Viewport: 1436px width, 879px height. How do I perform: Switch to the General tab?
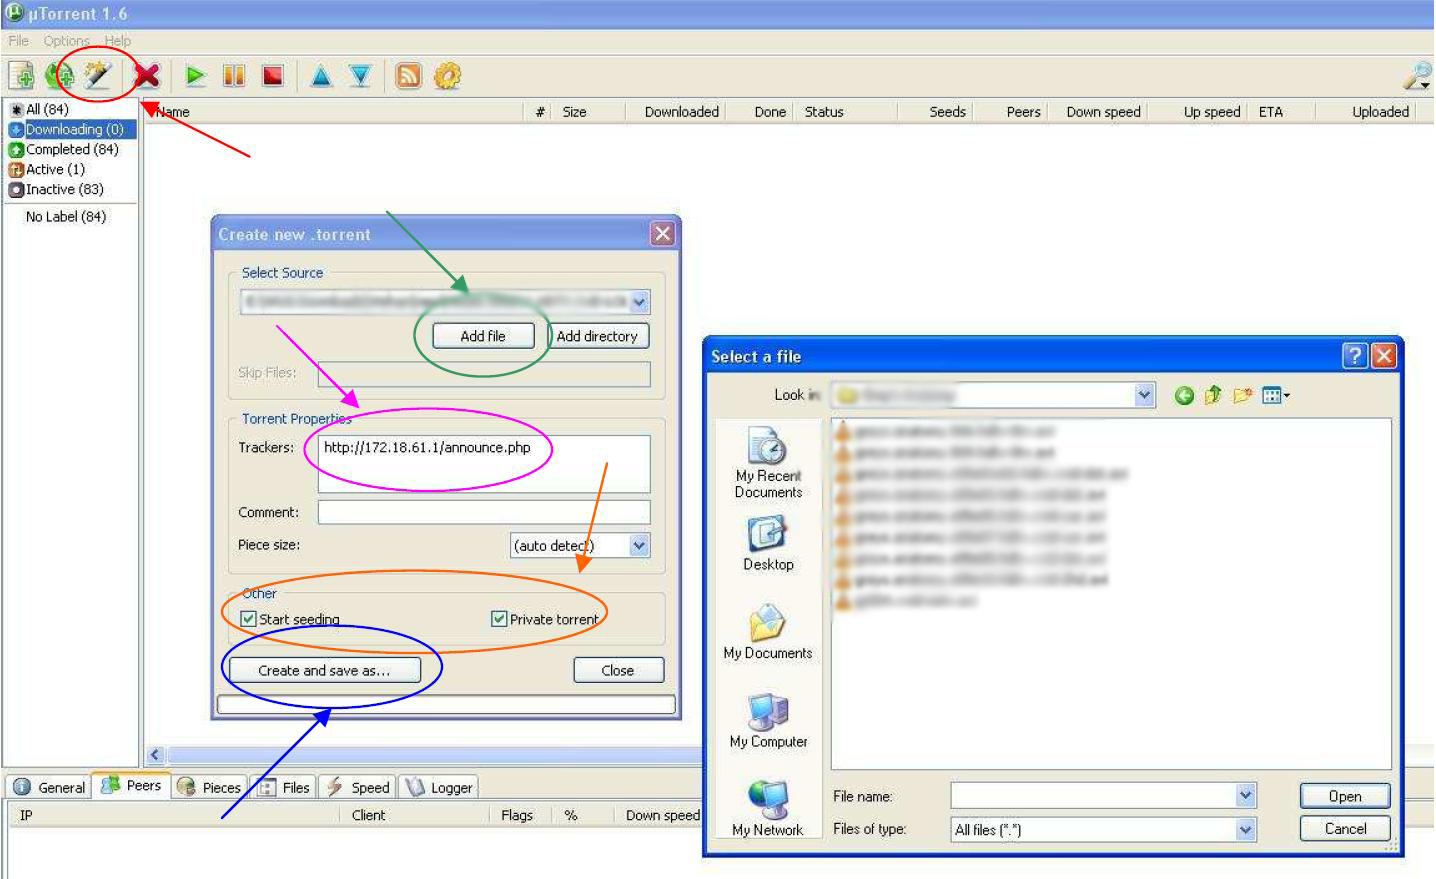point(49,787)
